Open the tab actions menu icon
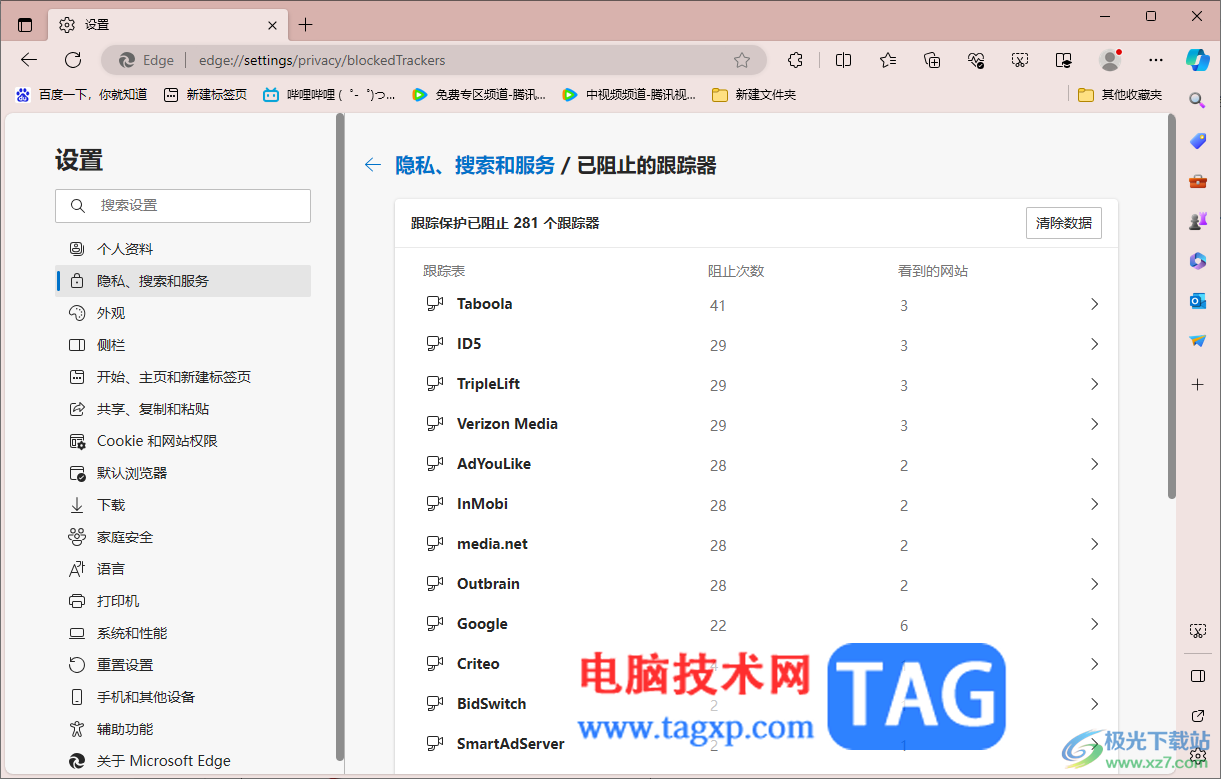The height and width of the screenshot is (779, 1221). coord(25,25)
